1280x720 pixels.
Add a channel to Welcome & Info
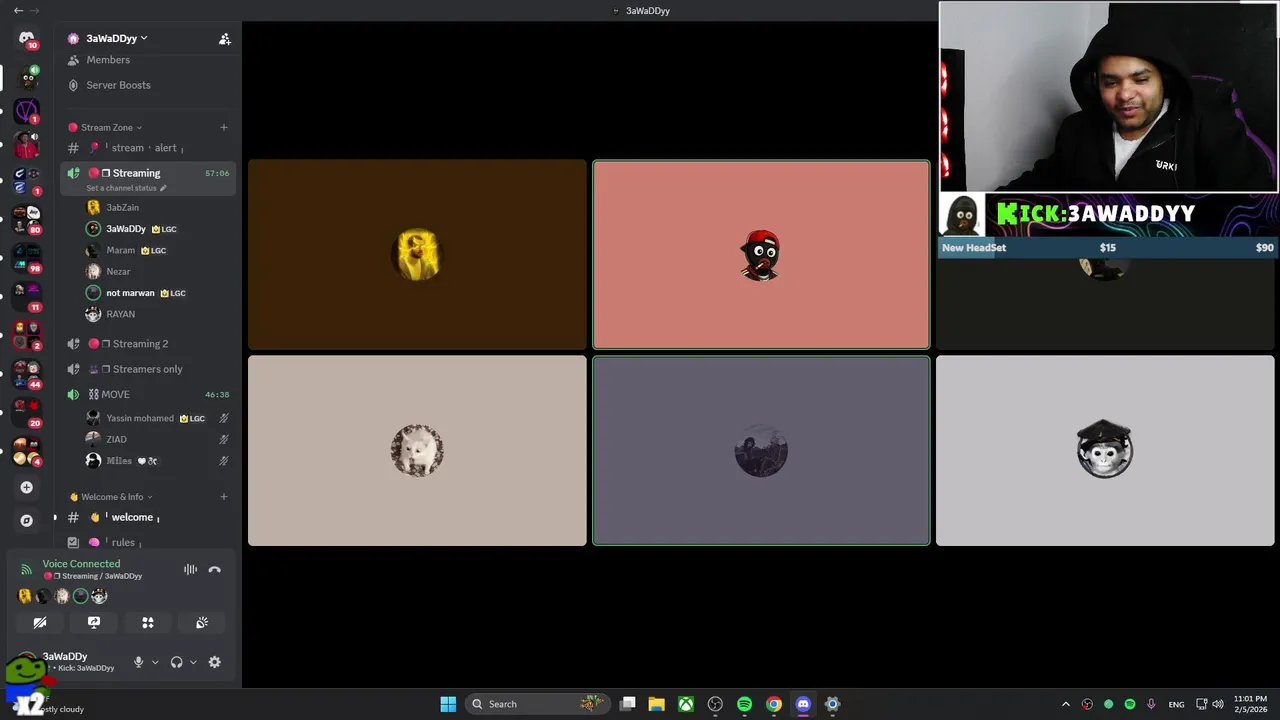tap(224, 497)
